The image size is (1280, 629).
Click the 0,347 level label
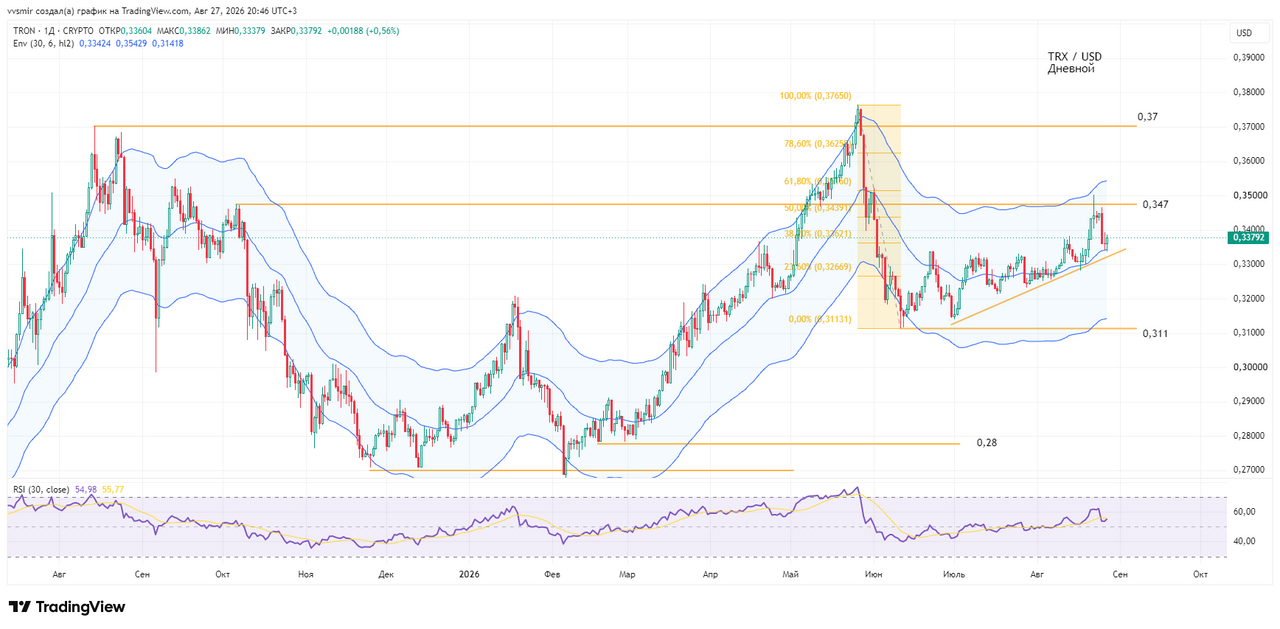click(1155, 204)
